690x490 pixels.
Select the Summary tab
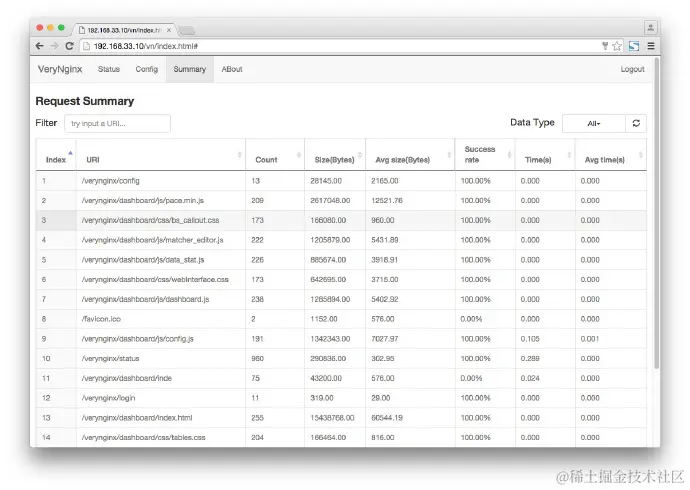pos(190,69)
